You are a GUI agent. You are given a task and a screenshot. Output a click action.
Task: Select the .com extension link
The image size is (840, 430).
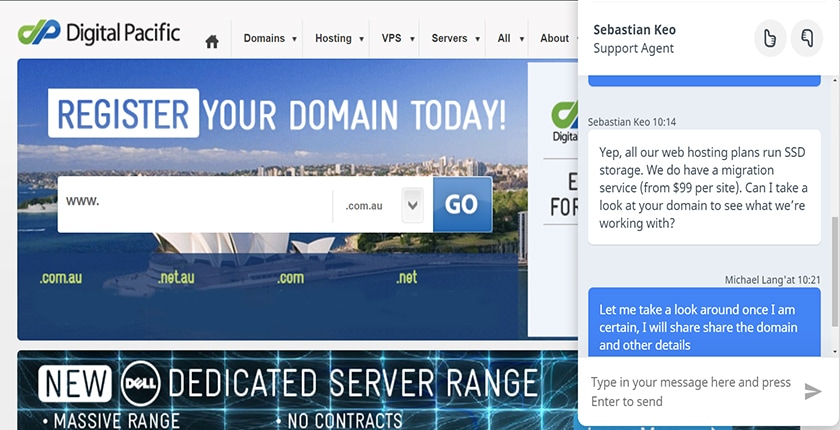pyautogui.click(x=291, y=278)
